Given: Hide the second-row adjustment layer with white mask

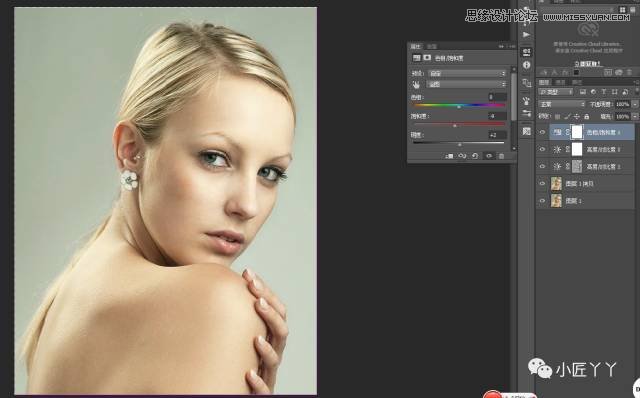Looking at the screenshot, I should [542, 149].
